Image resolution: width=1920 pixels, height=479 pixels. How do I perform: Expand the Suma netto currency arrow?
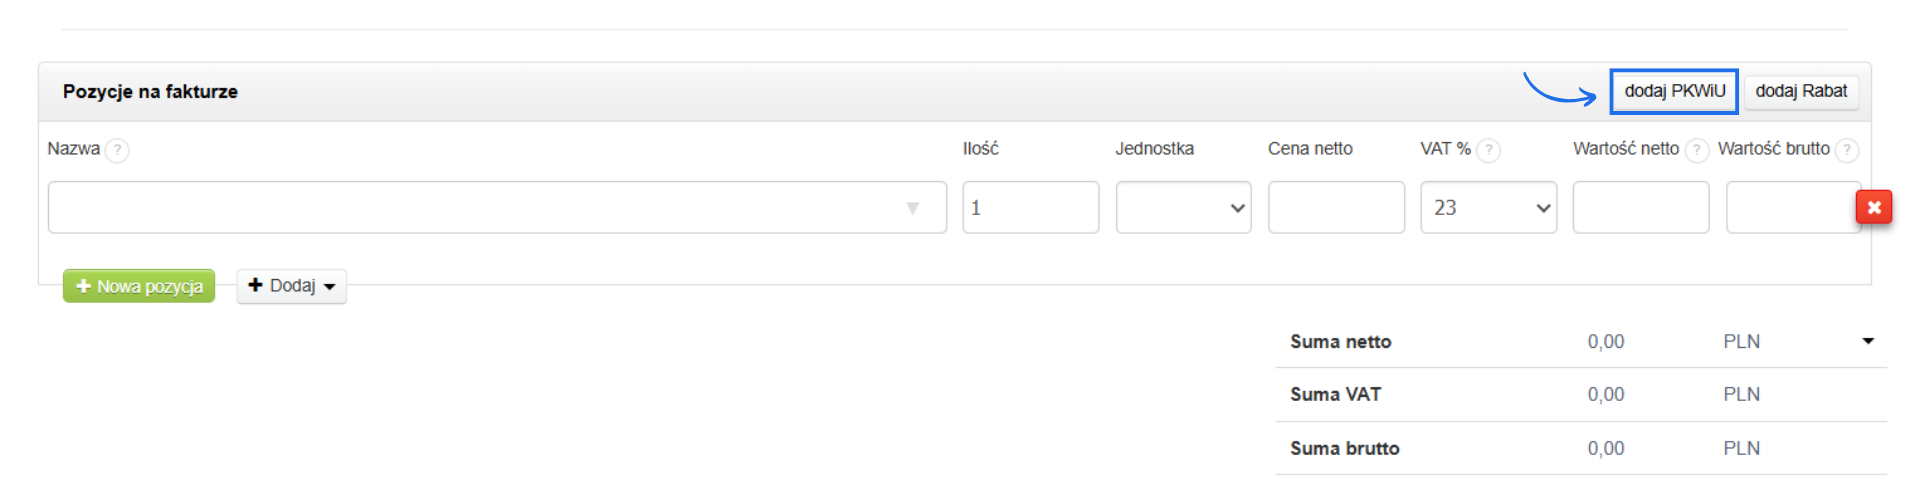coord(1867,341)
